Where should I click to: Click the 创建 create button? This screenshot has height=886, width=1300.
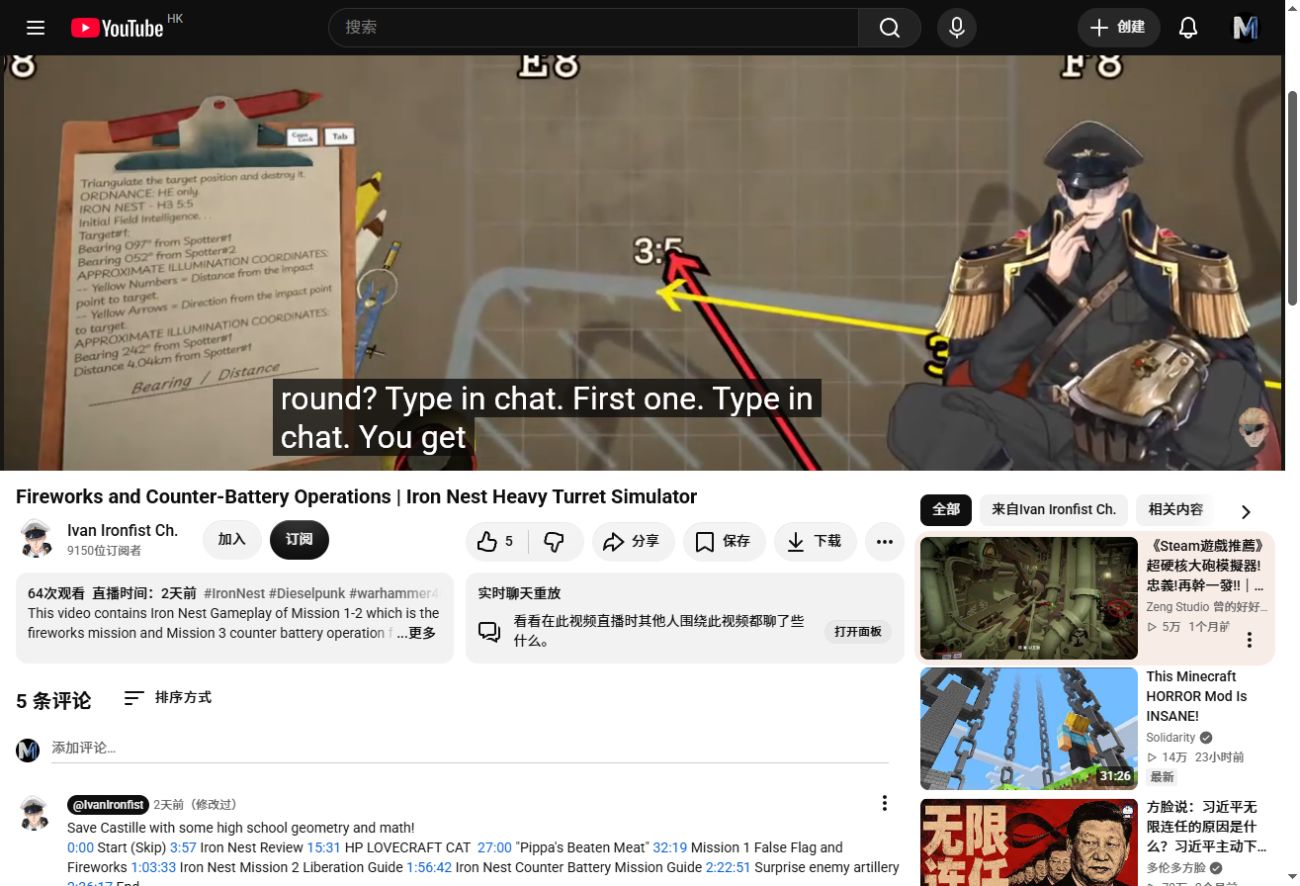[1119, 28]
